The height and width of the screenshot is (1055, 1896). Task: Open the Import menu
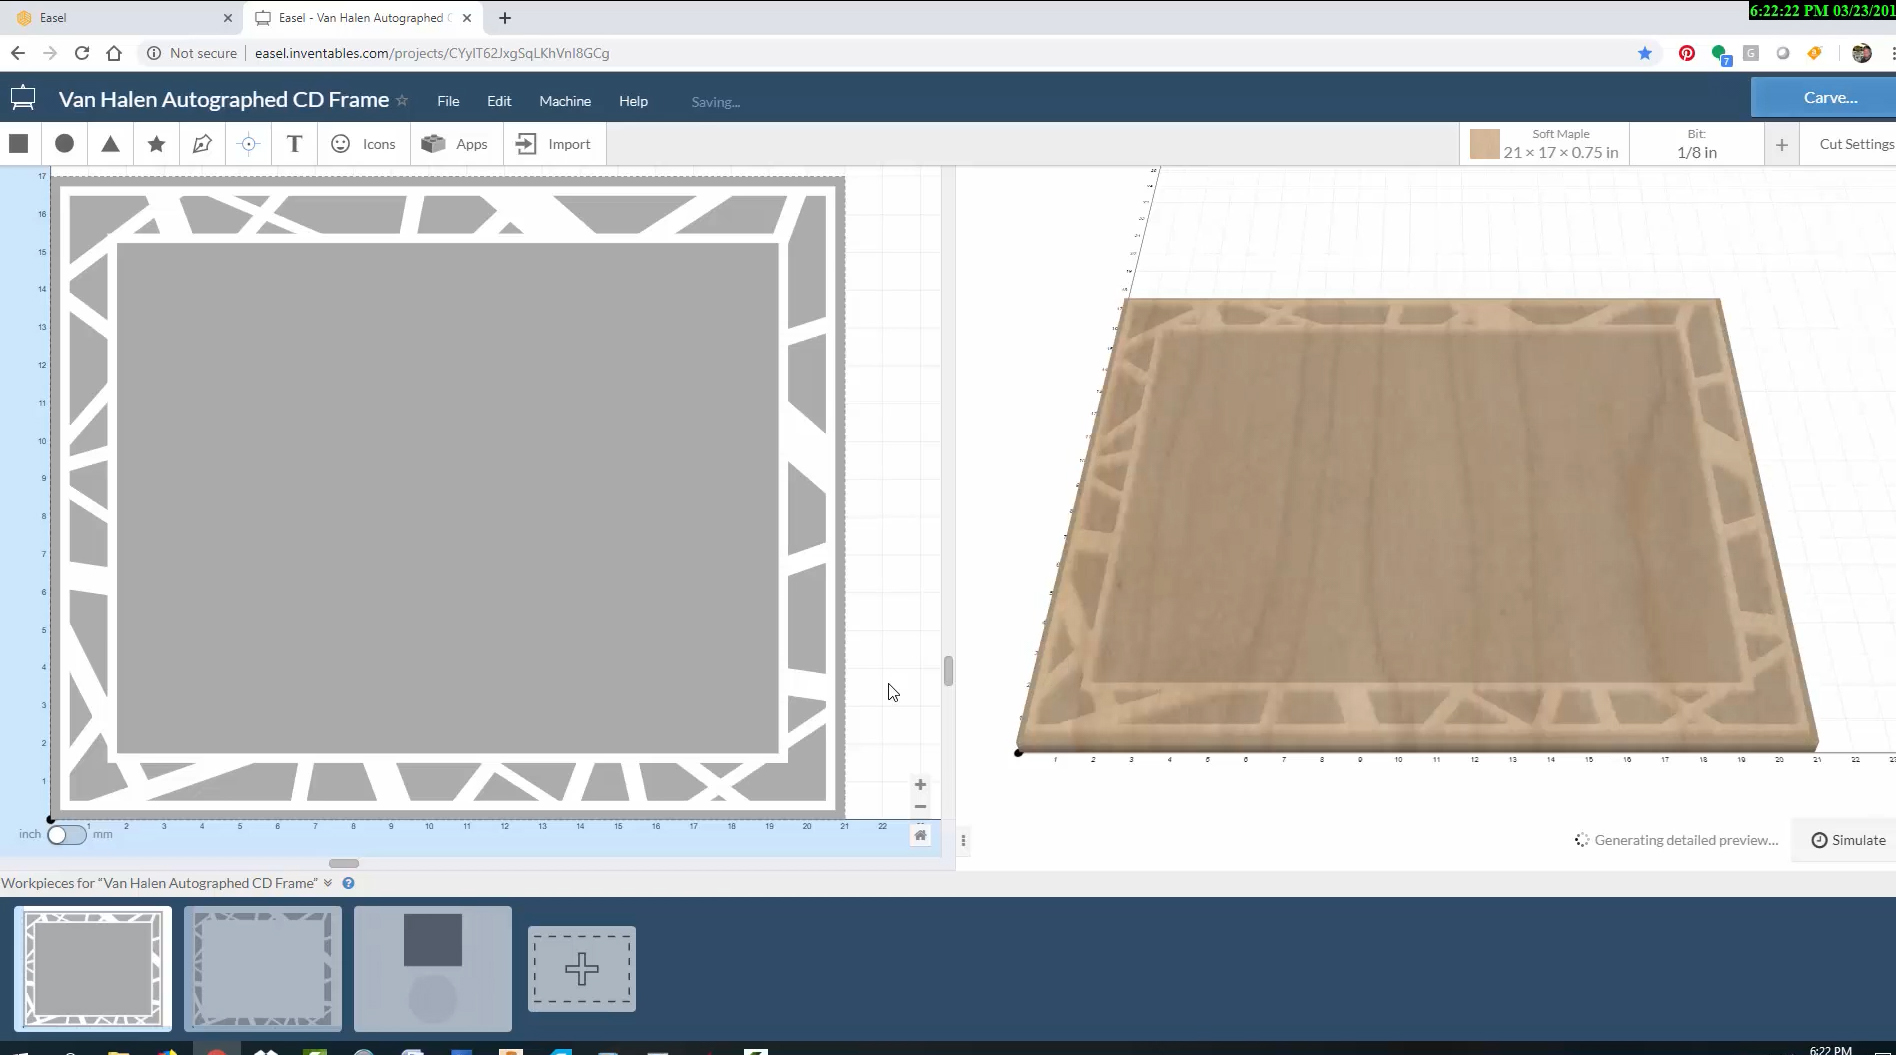[553, 143]
